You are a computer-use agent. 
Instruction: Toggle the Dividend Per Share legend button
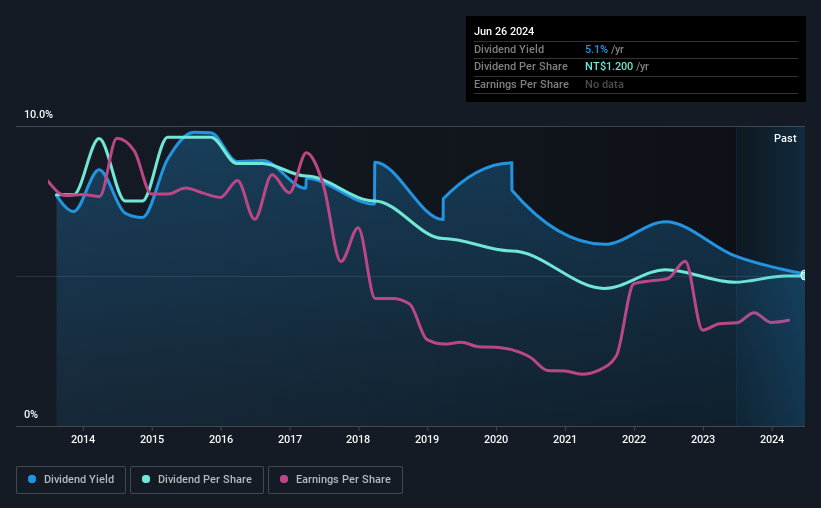click(197, 480)
